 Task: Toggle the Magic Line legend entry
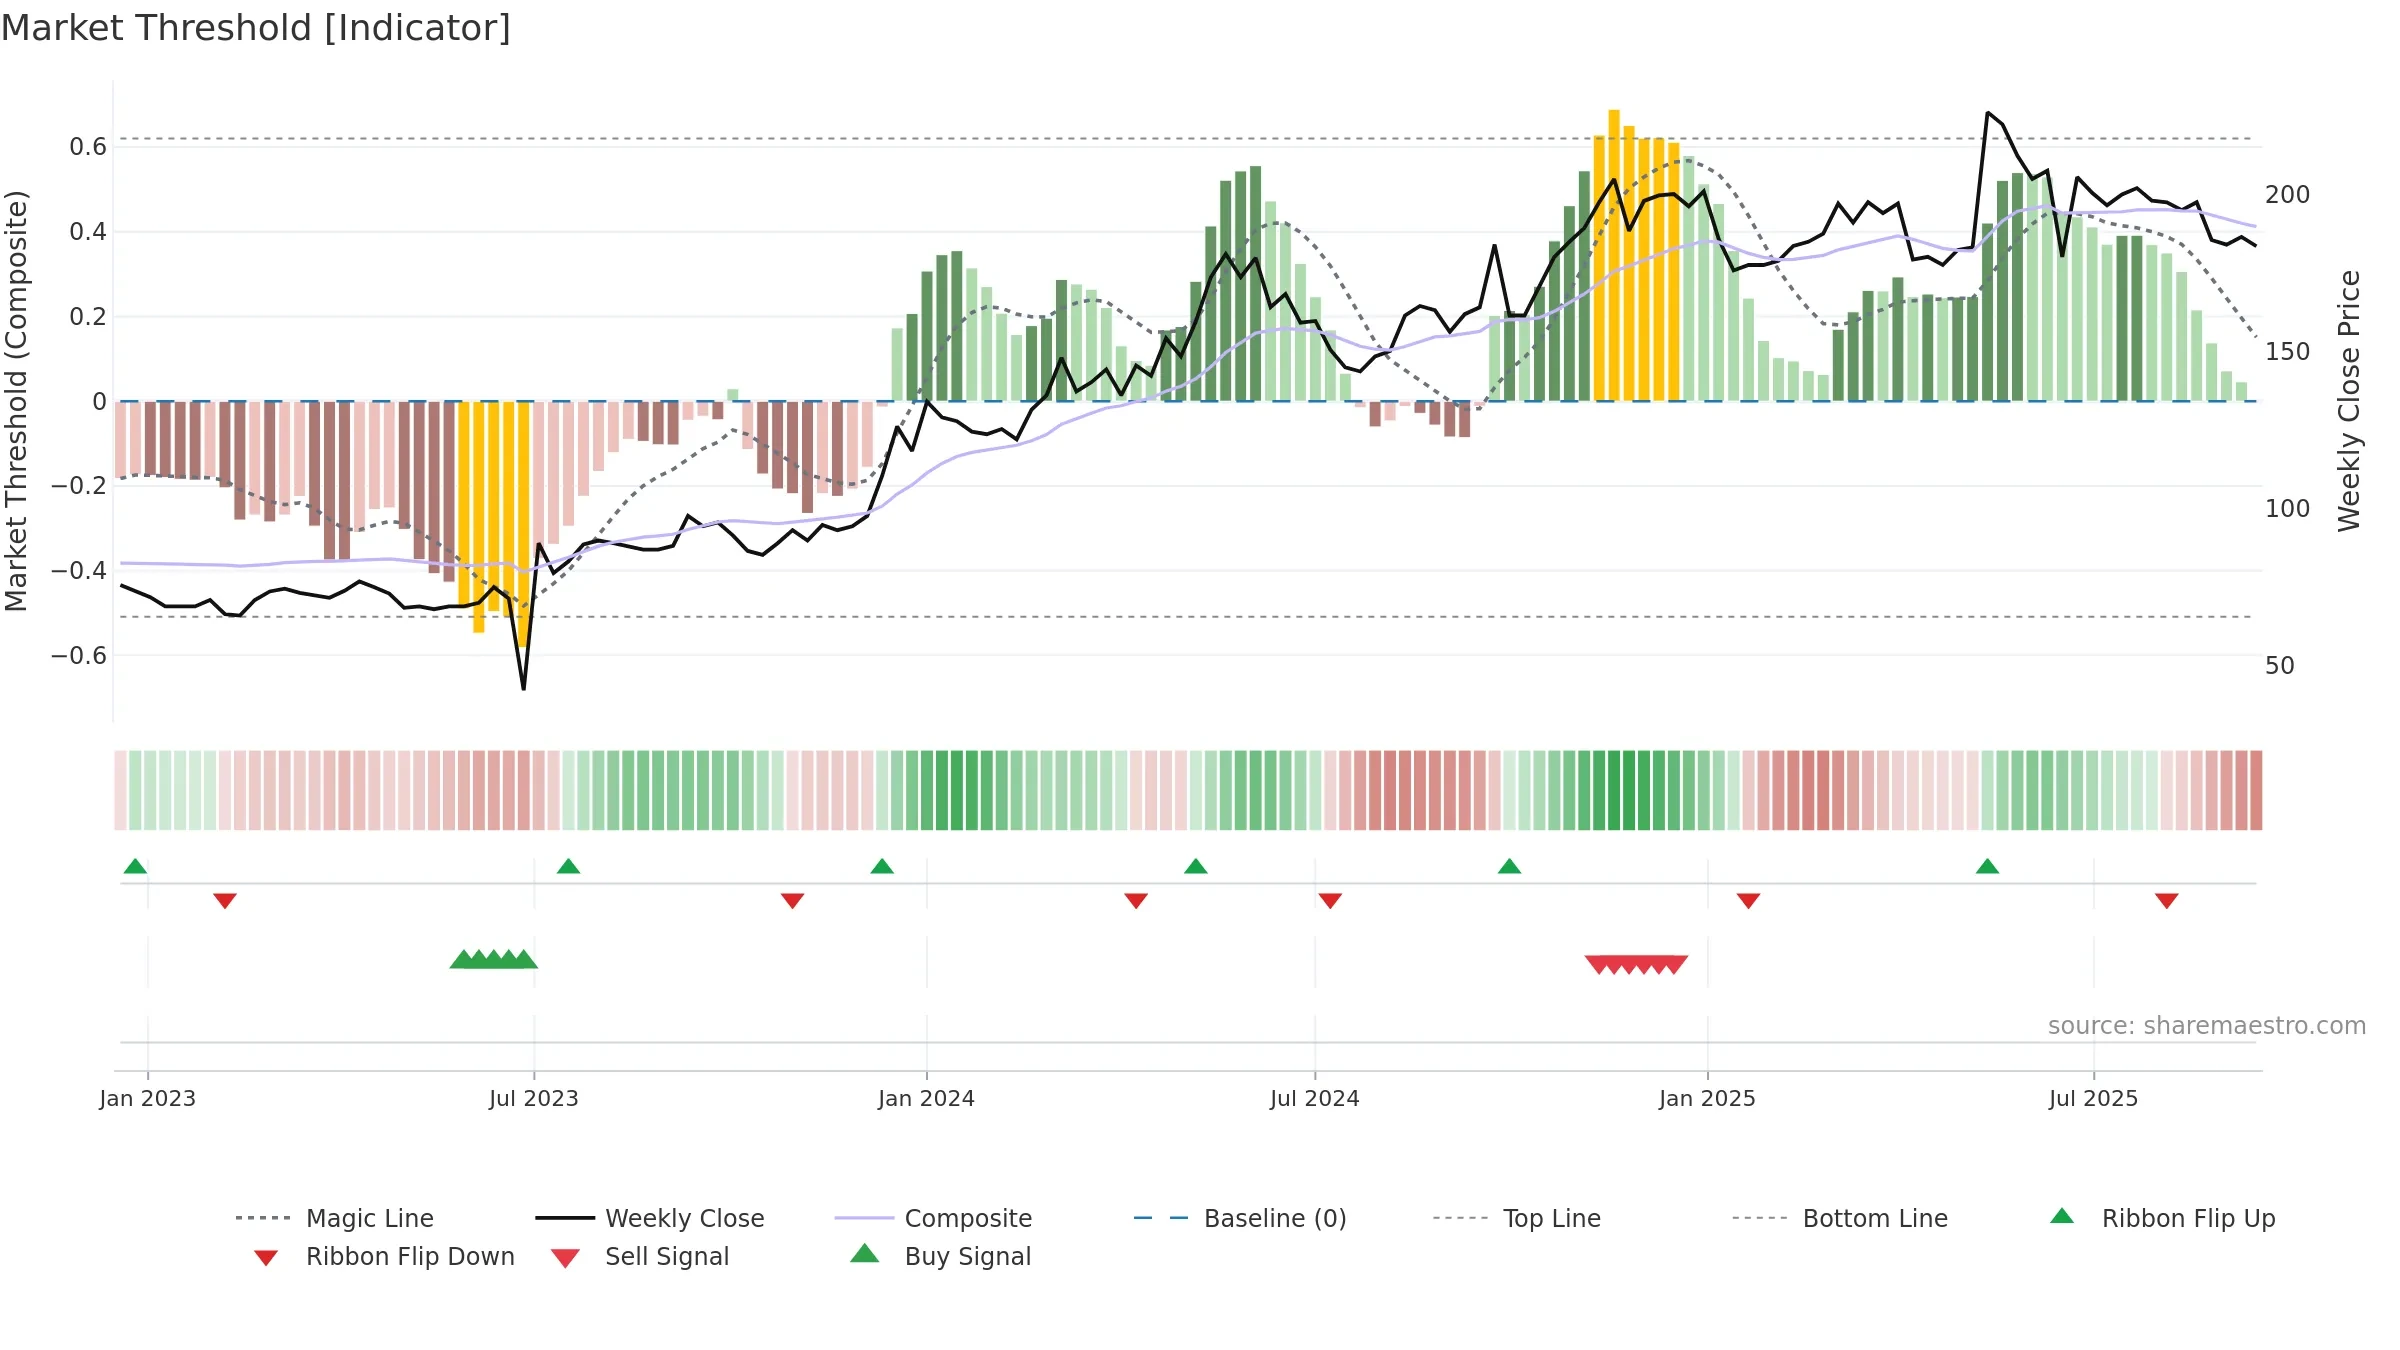tap(335, 1218)
